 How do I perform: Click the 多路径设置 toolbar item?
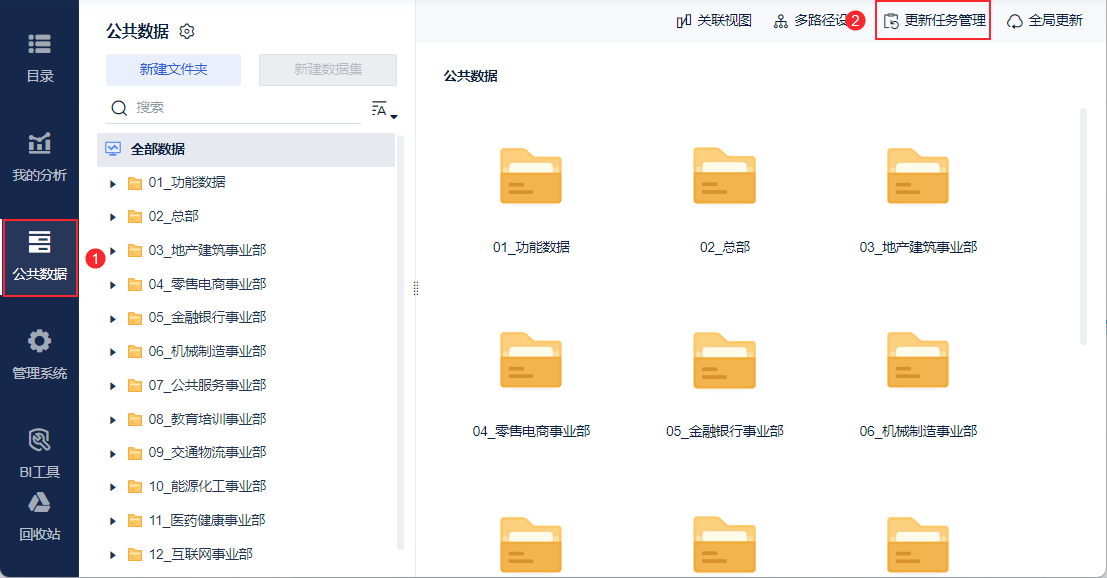(812, 21)
